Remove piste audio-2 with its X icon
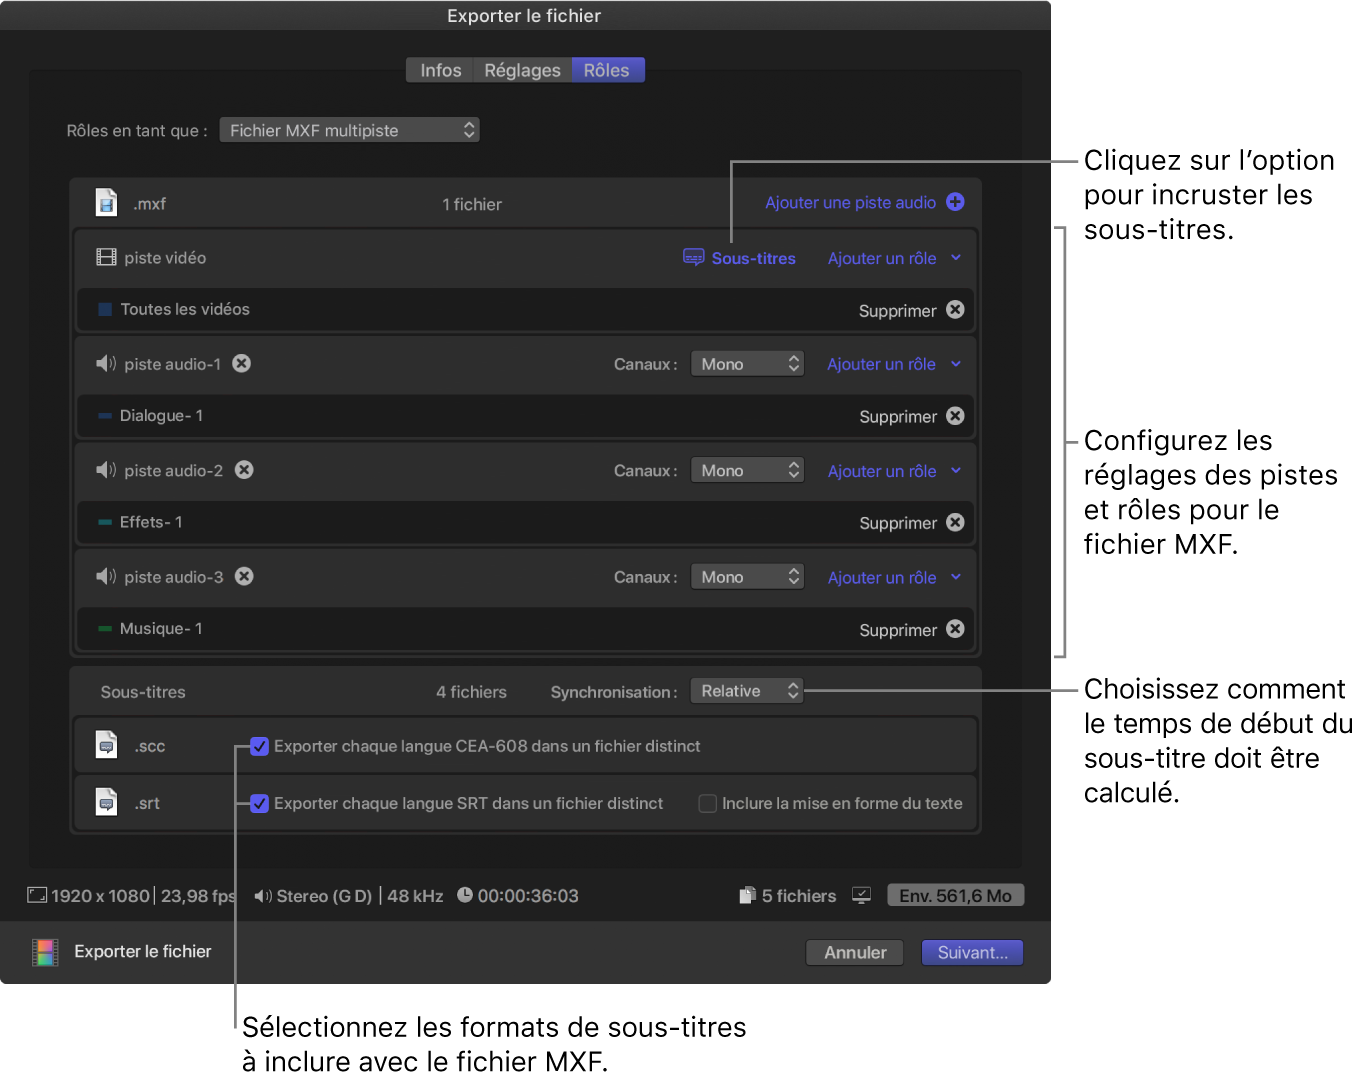The image size is (1362, 1083). (x=244, y=470)
